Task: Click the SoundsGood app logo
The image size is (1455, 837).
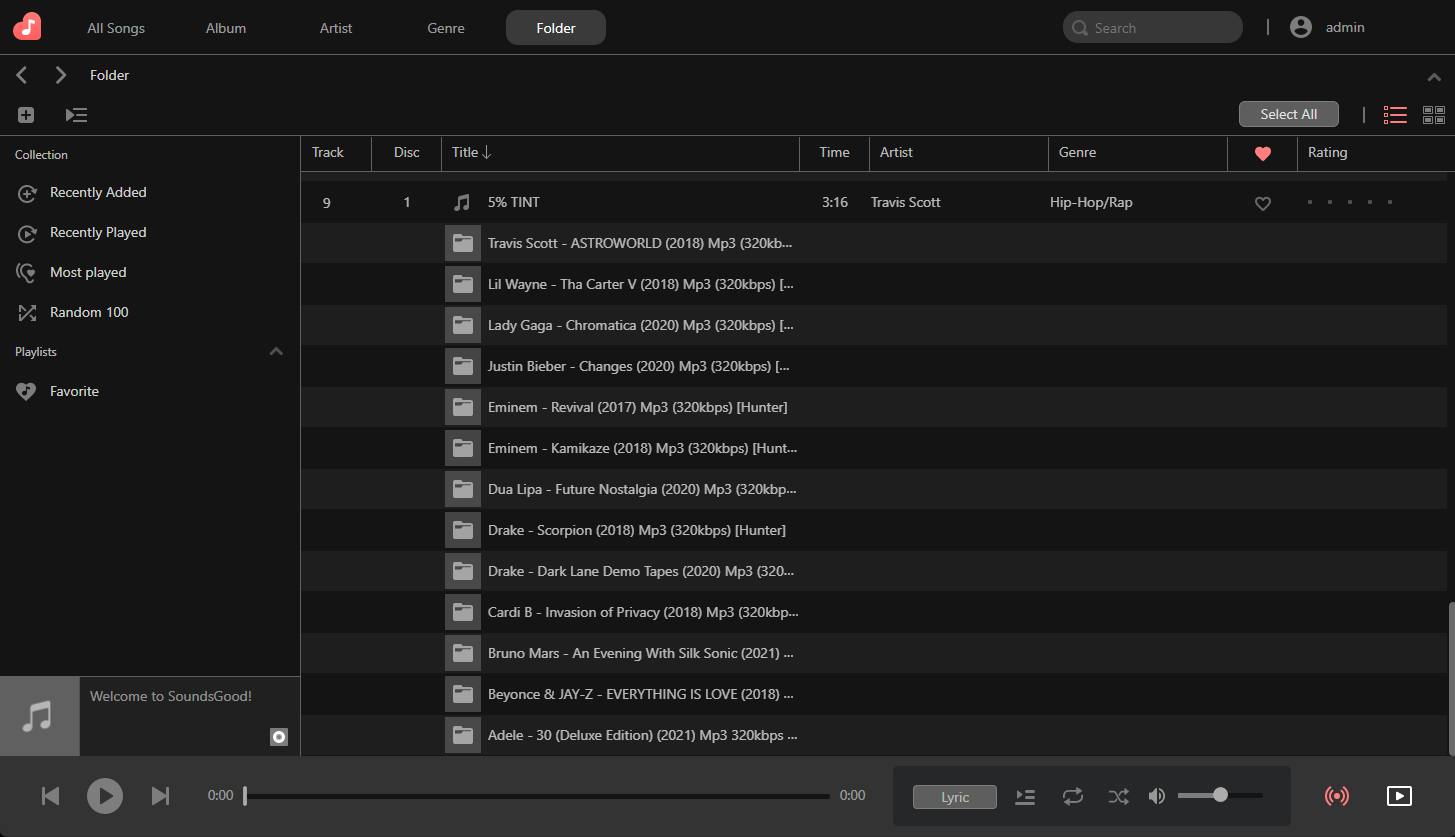Action: 27,27
